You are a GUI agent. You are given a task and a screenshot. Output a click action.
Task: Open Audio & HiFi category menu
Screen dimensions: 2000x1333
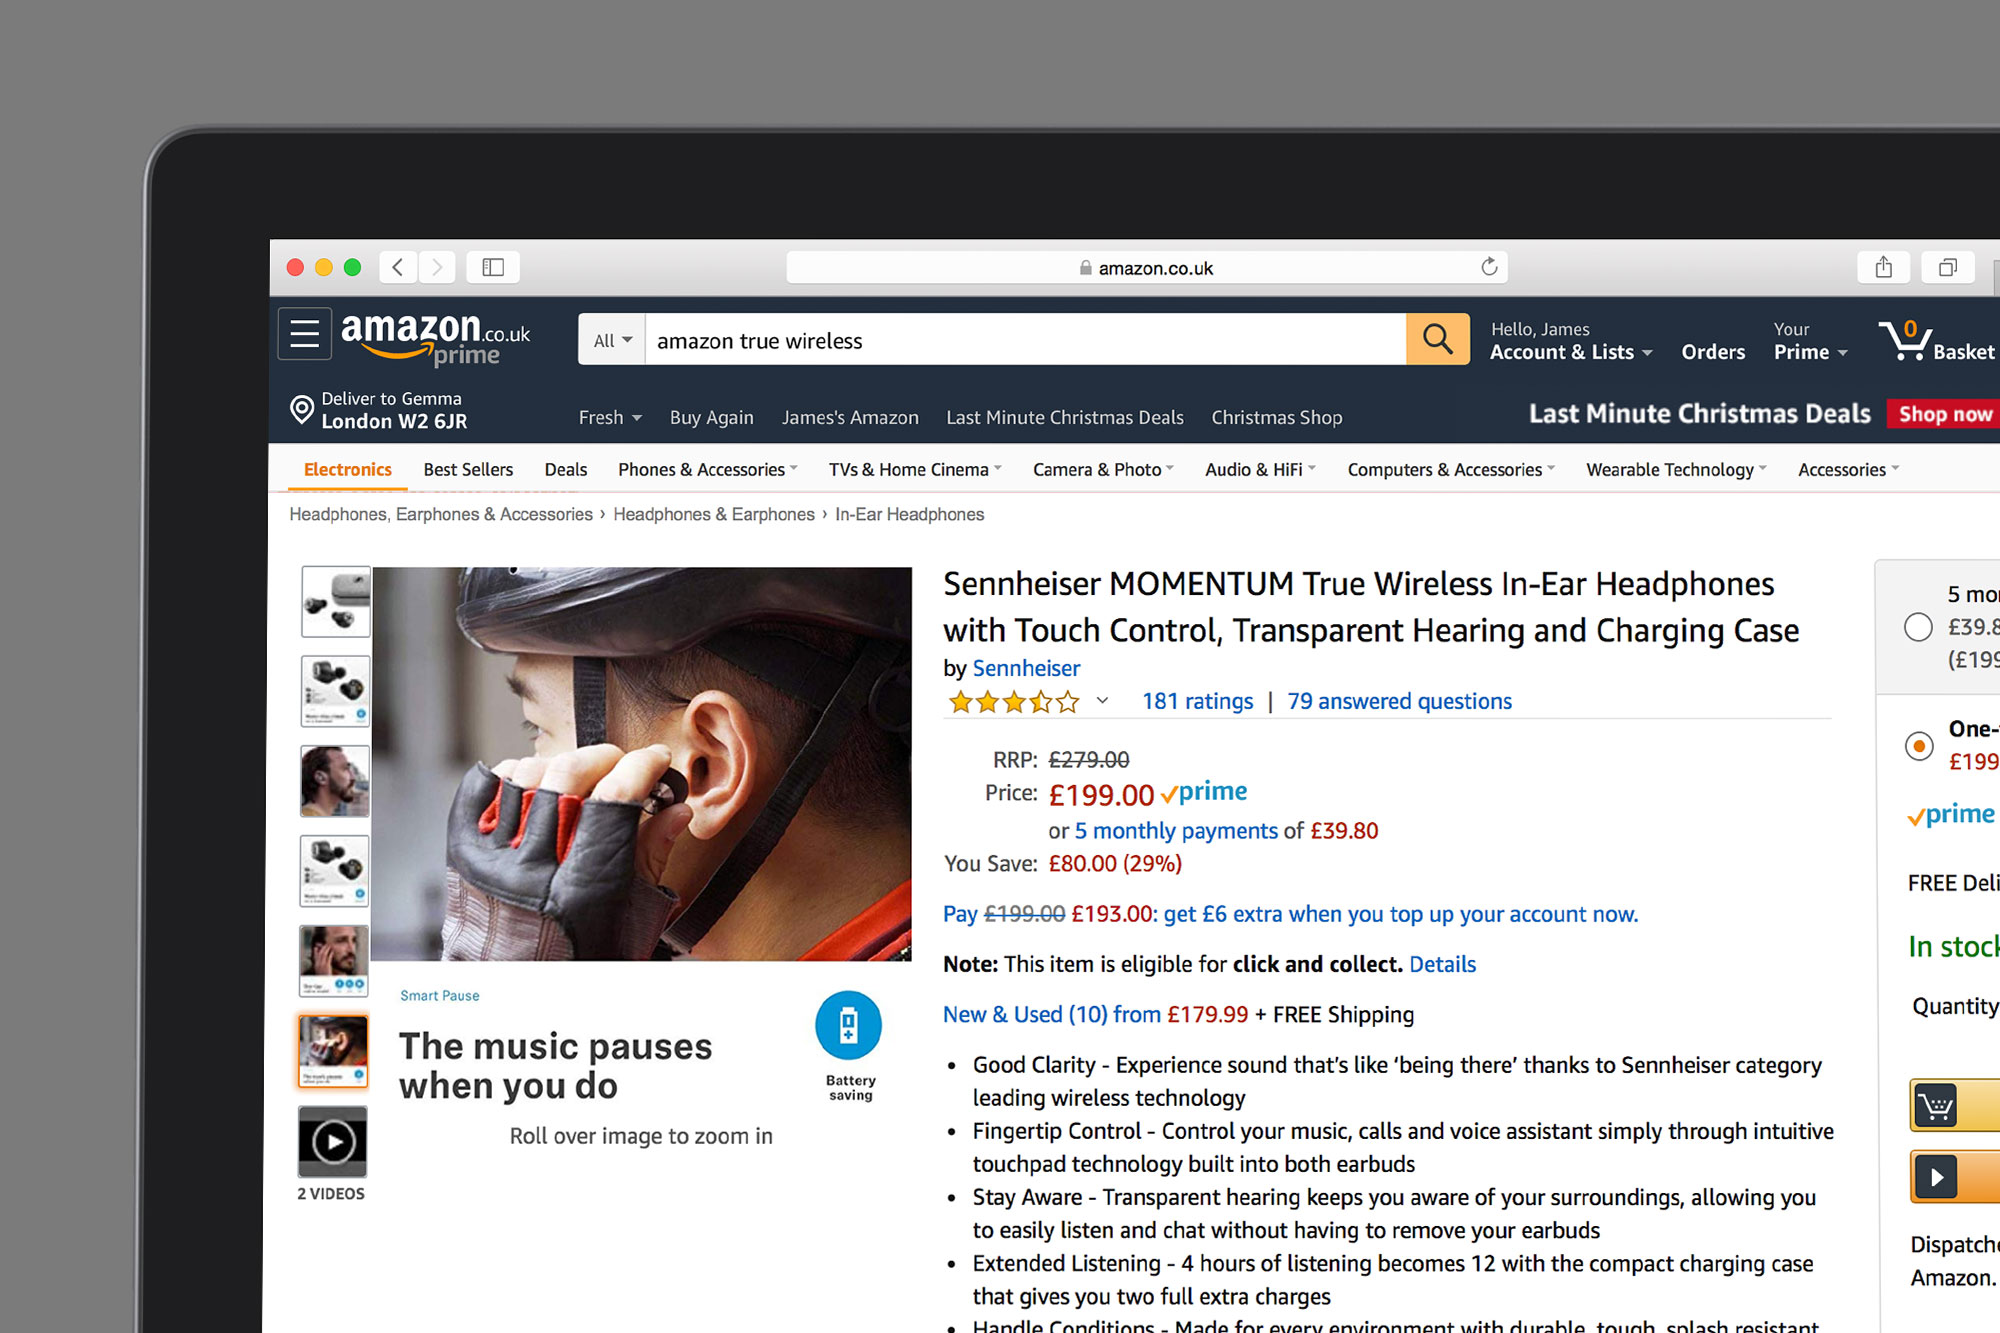(x=1260, y=470)
